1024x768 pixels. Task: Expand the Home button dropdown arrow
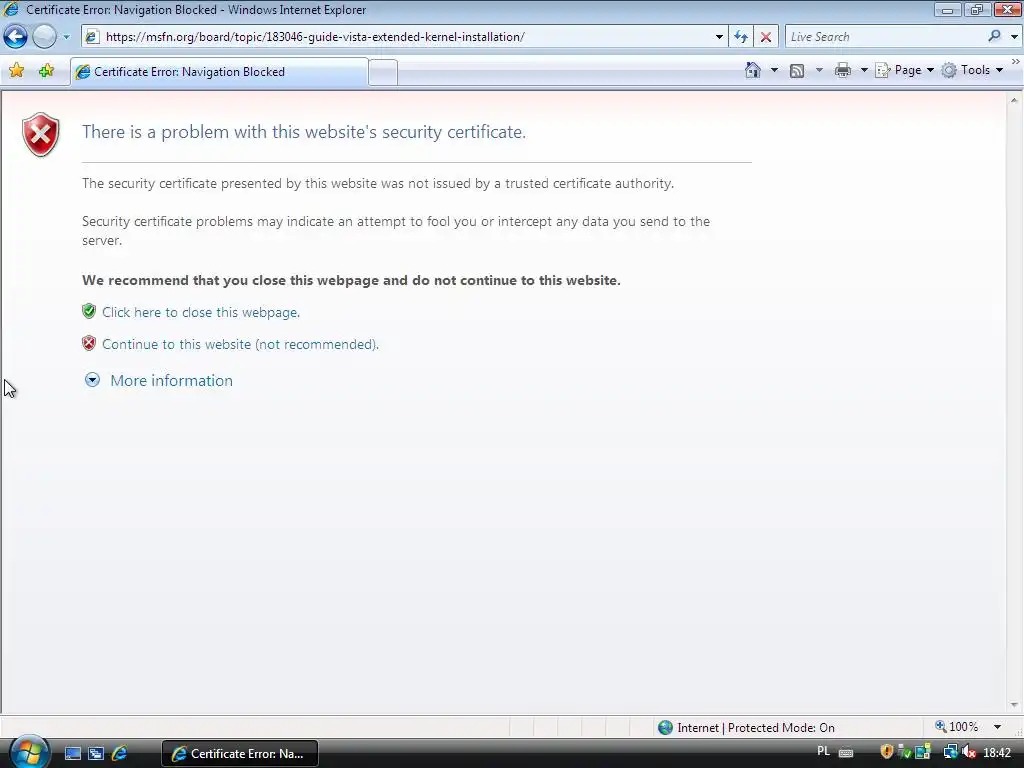point(774,70)
